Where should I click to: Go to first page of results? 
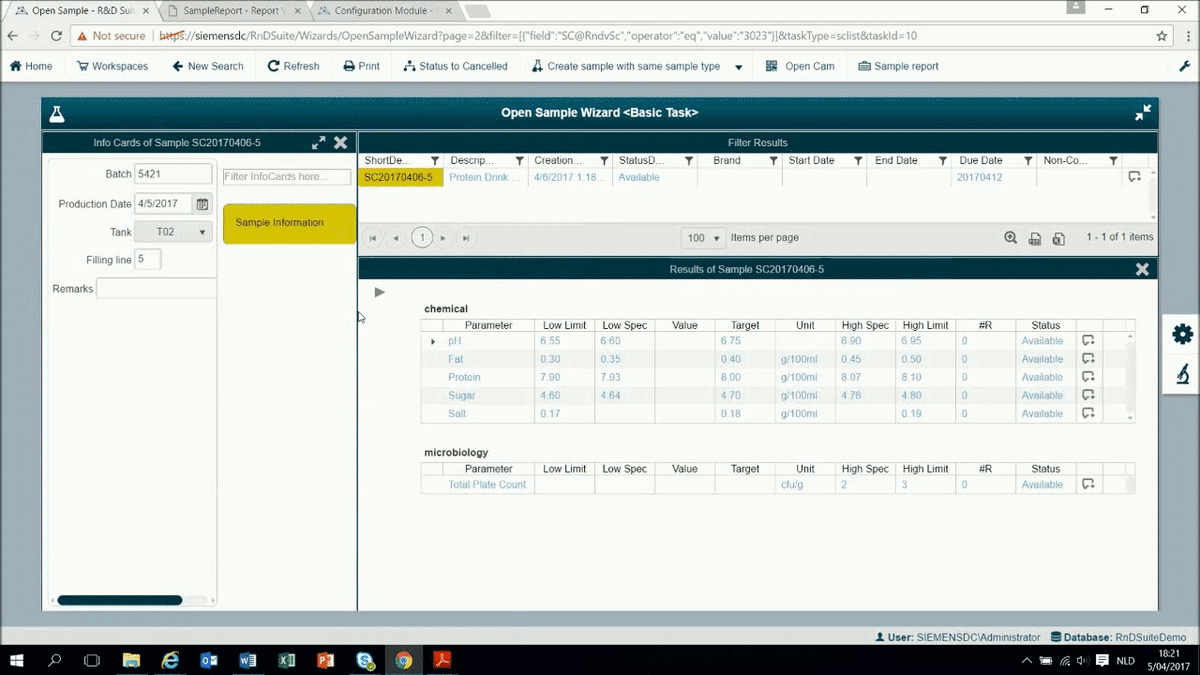point(373,238)
